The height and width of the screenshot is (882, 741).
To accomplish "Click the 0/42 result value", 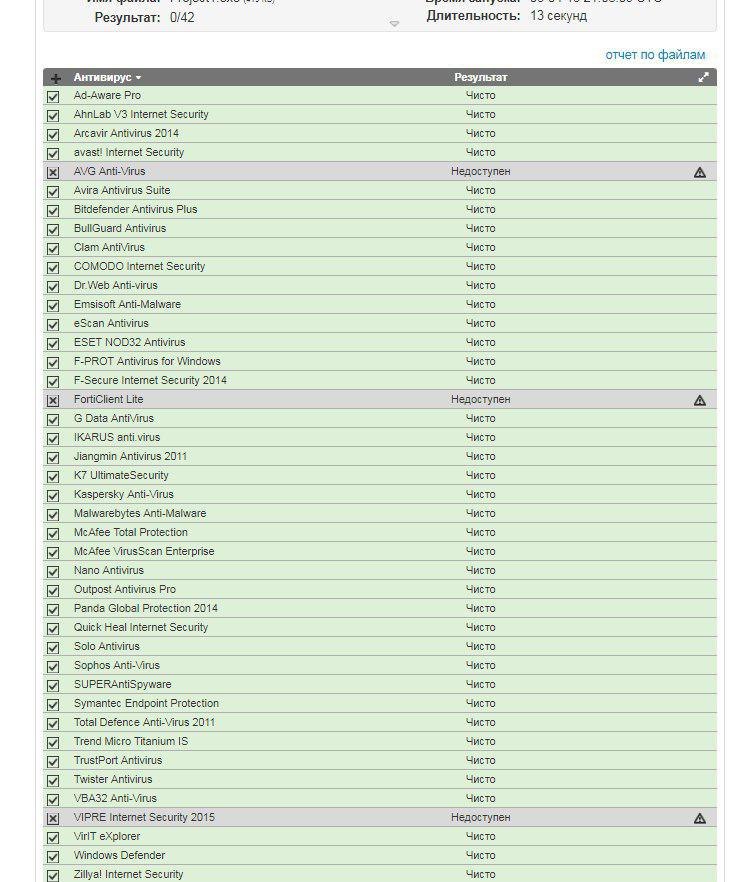I will tap(182, 17).
